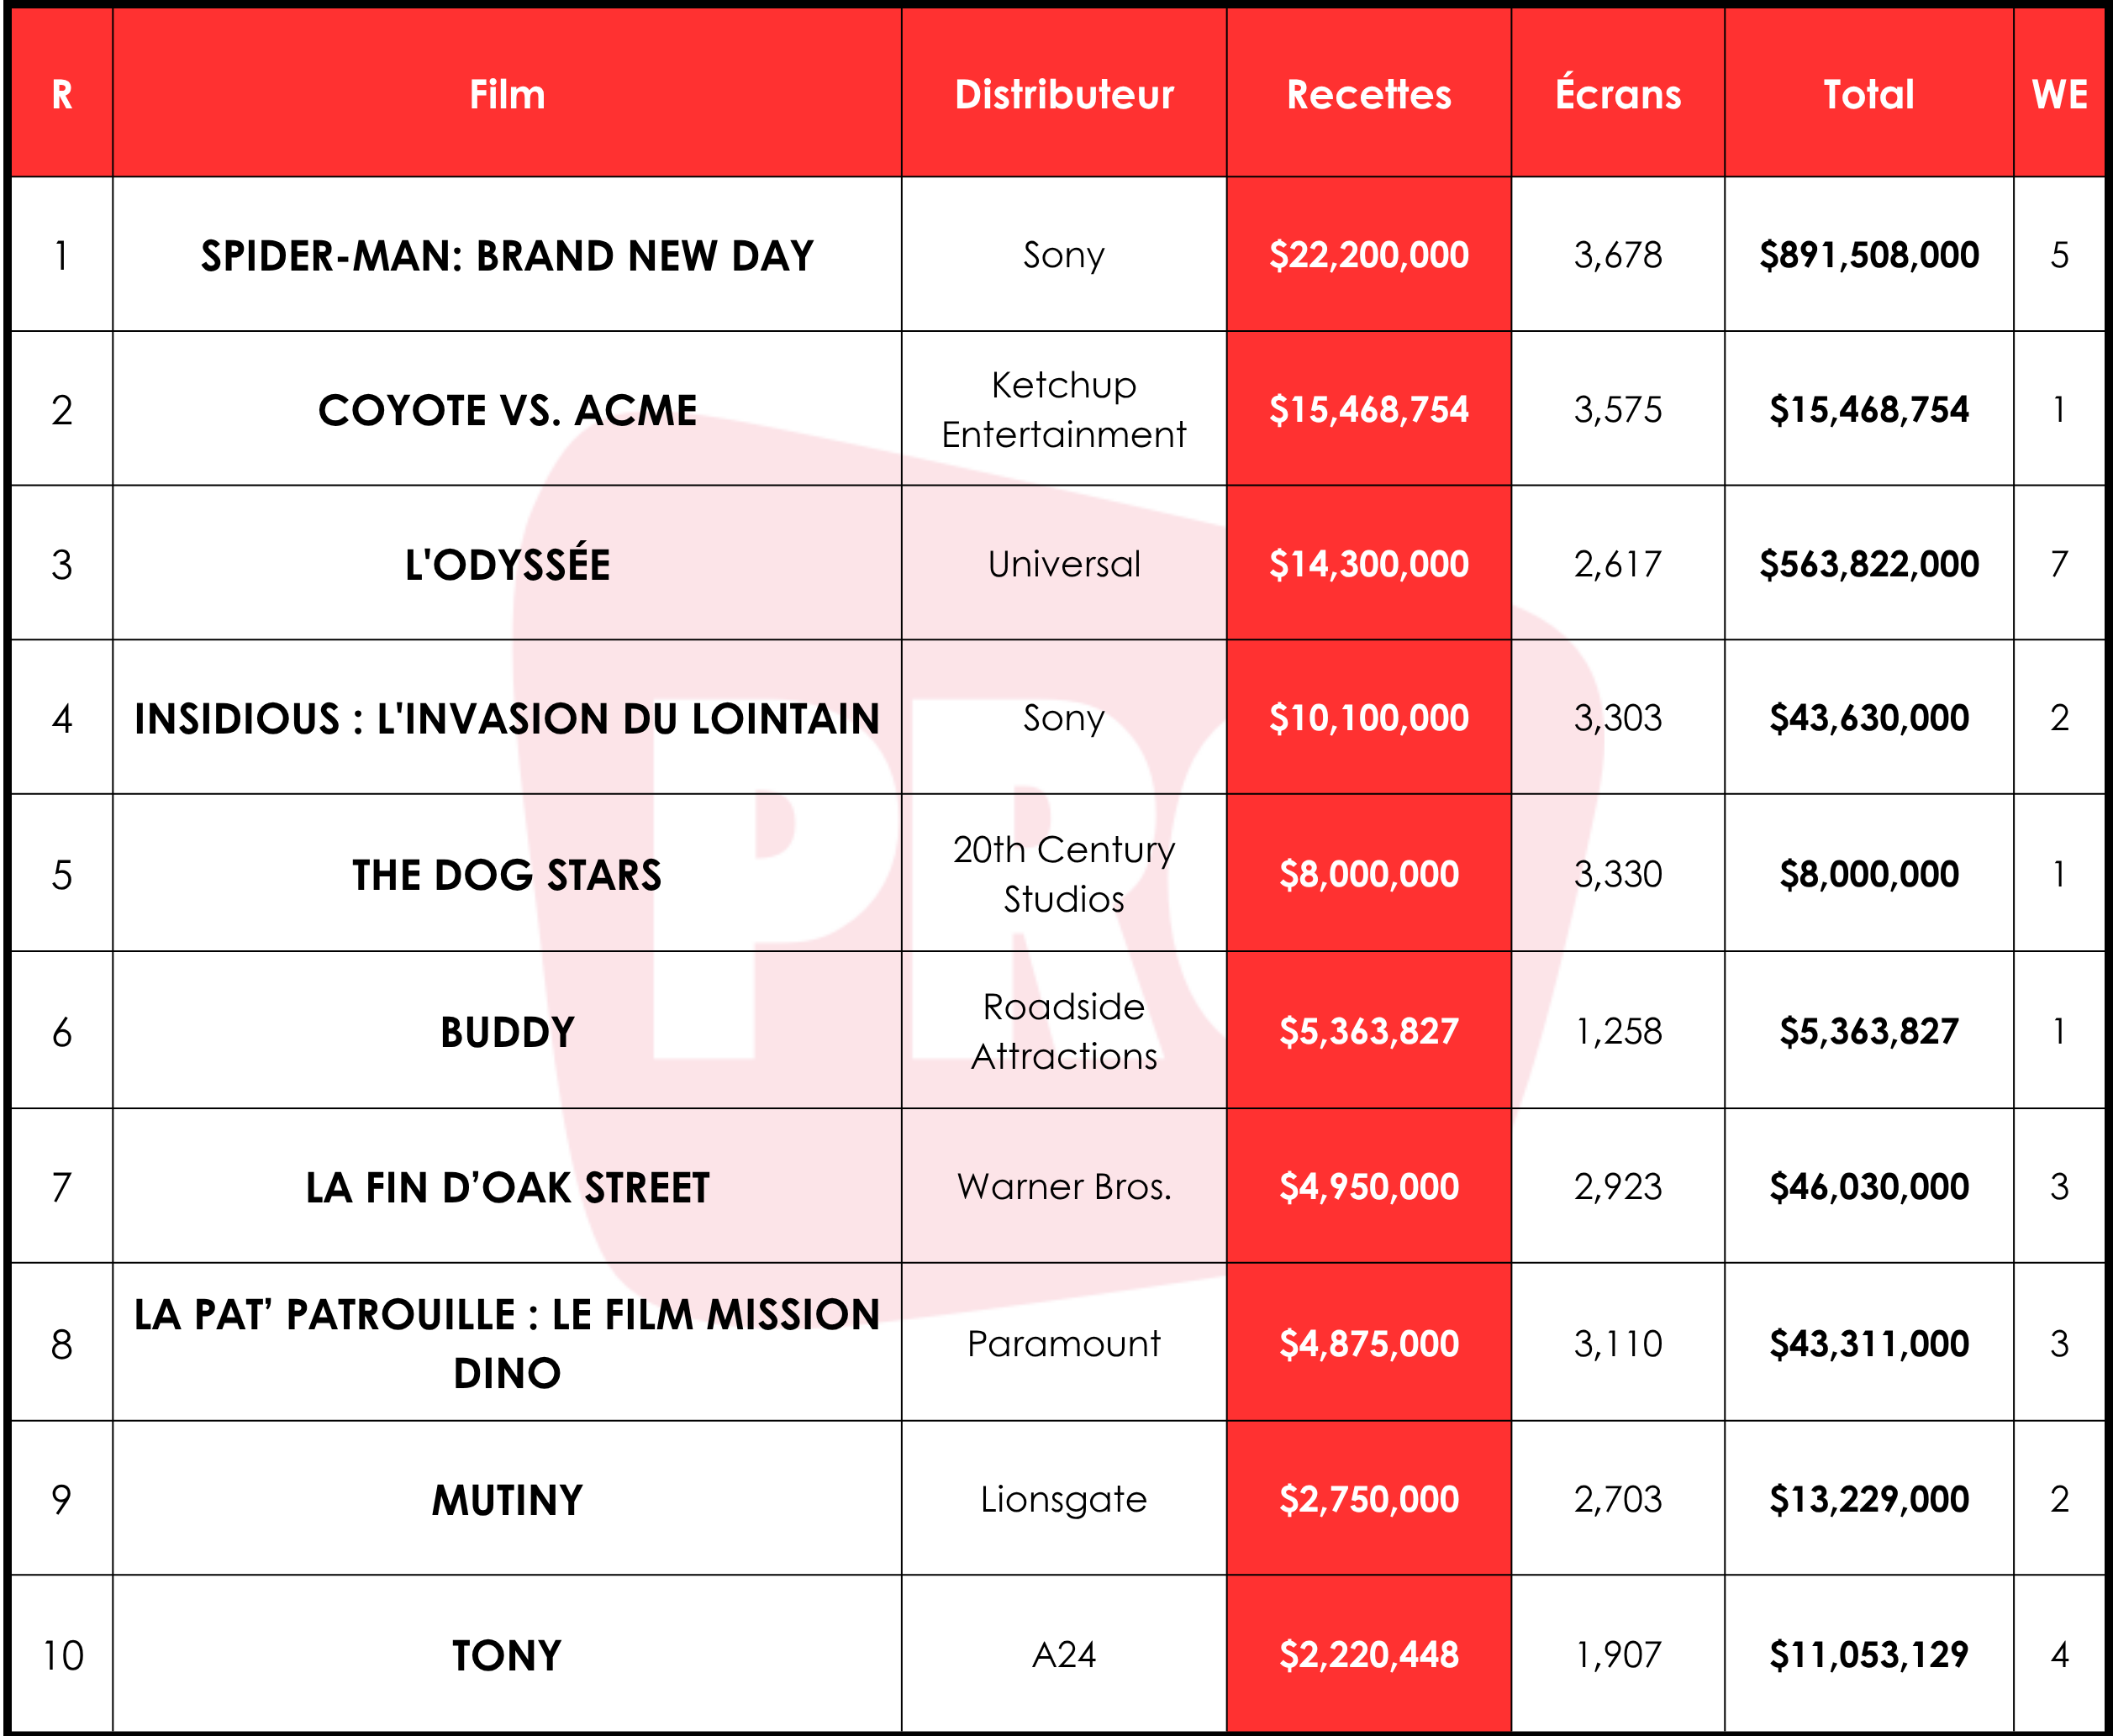Select the COYOTE VS. ACME film cell

[507, 409]
